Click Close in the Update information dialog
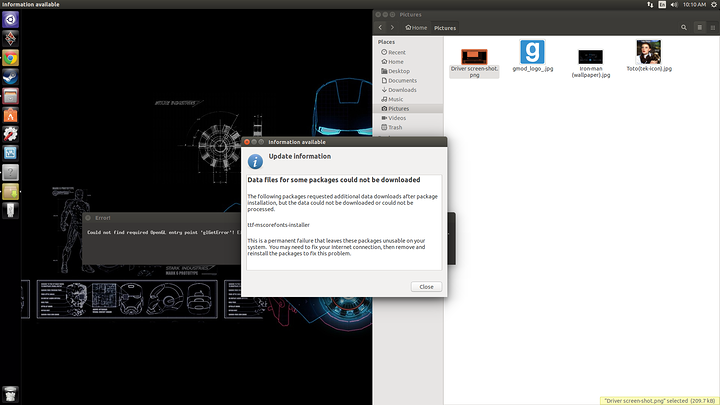 (x=426, y=286)
